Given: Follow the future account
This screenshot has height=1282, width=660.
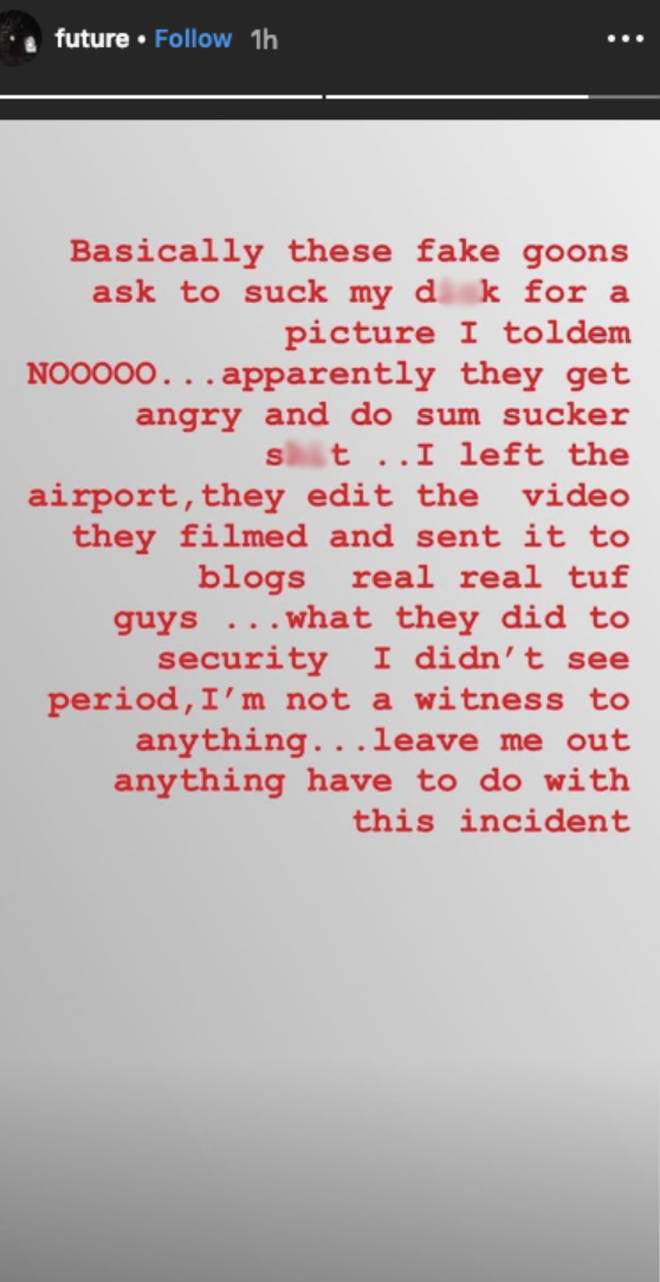Looking at the screenshot, I should [x=193, y=39].
